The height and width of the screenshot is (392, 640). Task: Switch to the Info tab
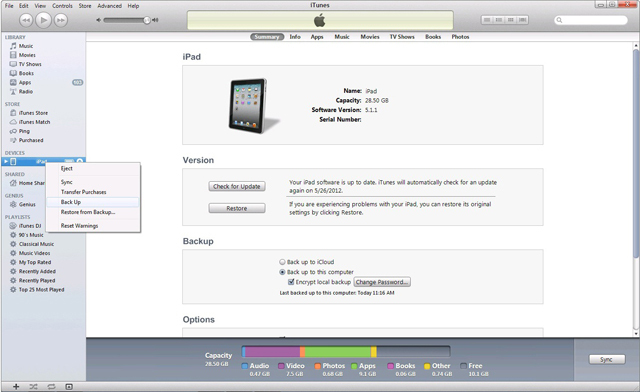coord(295,37)
